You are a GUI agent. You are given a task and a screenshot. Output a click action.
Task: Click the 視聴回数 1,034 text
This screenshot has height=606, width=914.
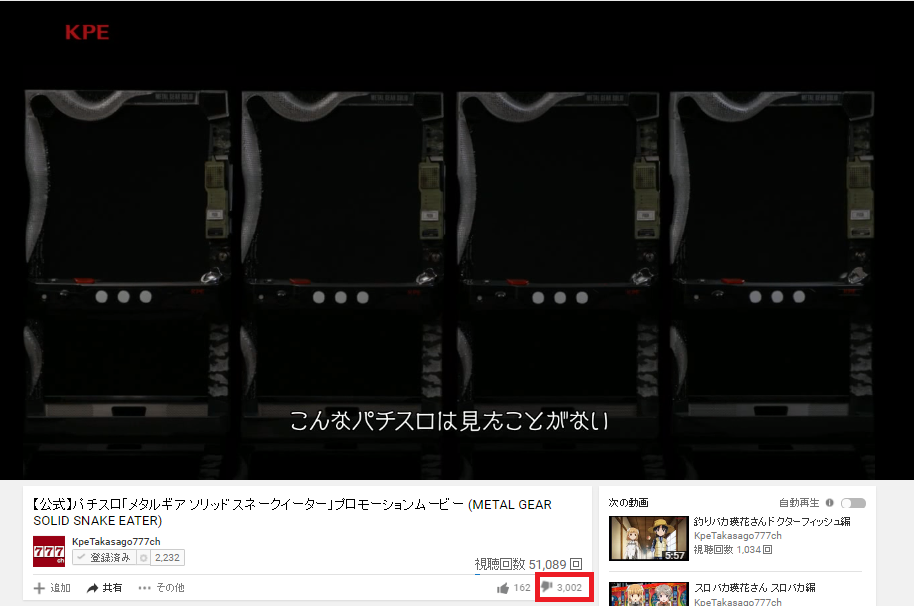[x=733, y=549]
